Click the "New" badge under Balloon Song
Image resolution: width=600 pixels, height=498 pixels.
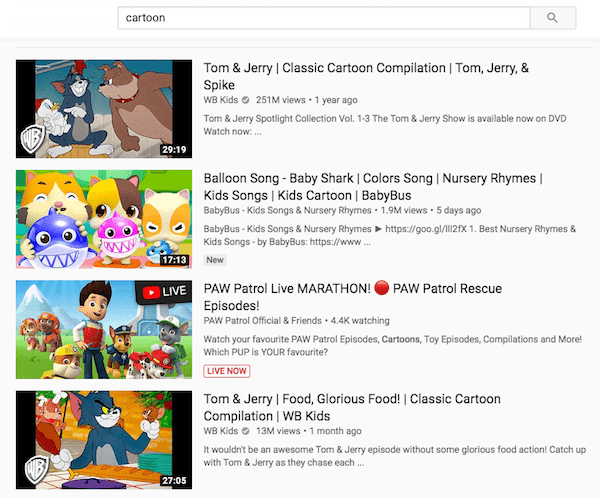[x=215, y=259]
